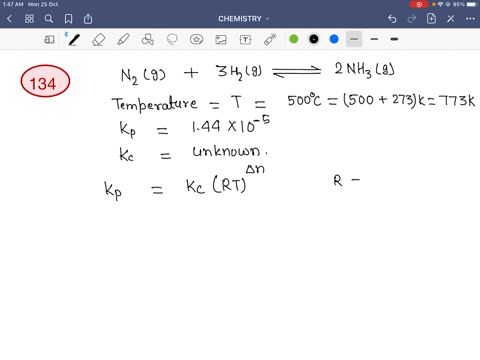480x360 pixels.
Task: Open the share export menu
Action: click(x=88, y=19)
